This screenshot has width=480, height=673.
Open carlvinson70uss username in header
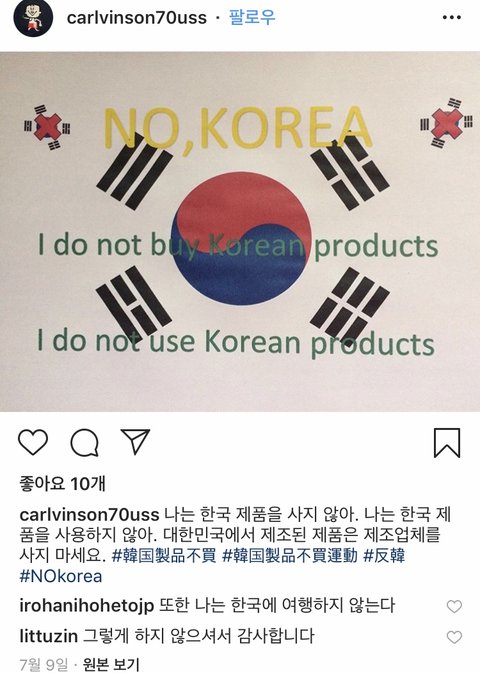click(x=137, y=18)
